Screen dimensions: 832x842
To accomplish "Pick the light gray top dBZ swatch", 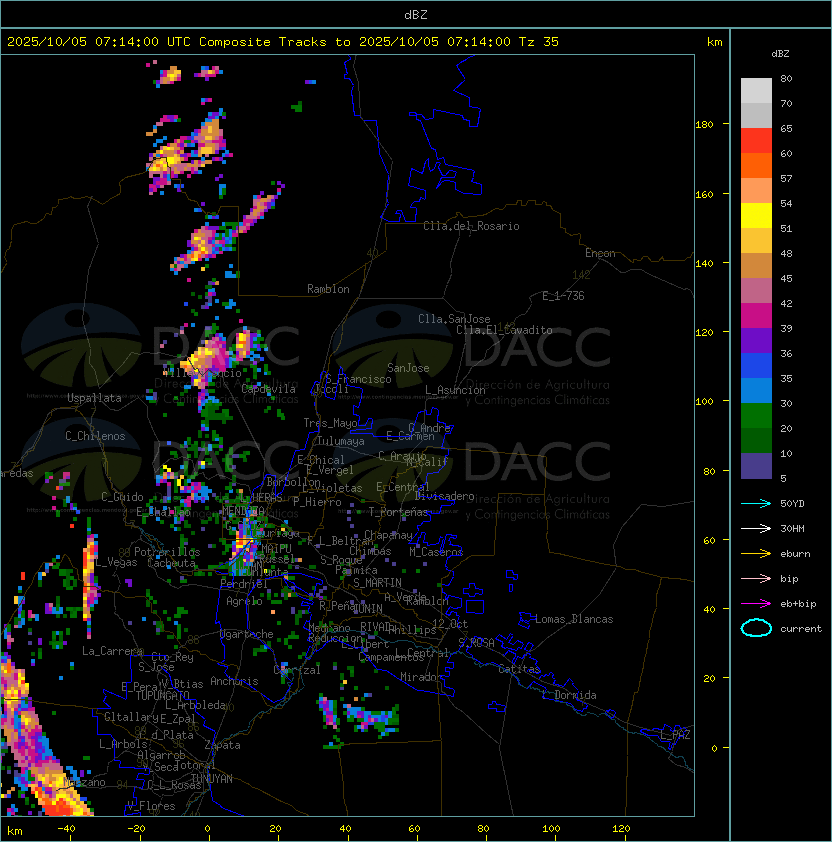I will pos(756,91).
